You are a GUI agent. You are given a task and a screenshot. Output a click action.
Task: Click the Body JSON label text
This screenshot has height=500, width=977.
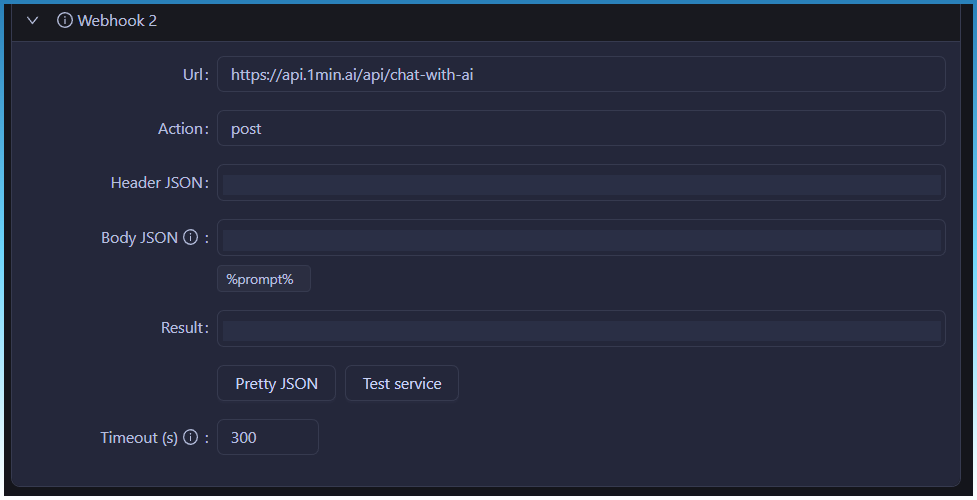[139, 238]
